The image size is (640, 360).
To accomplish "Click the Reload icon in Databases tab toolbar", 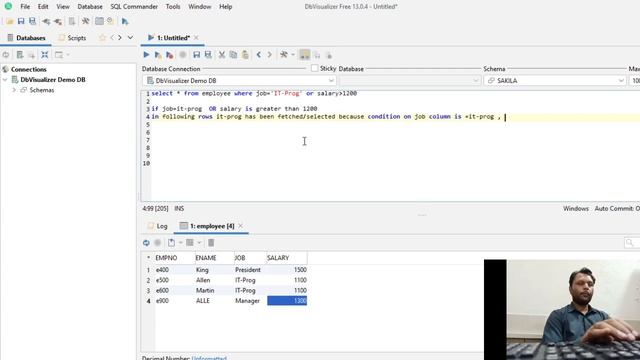I will 6,55.
